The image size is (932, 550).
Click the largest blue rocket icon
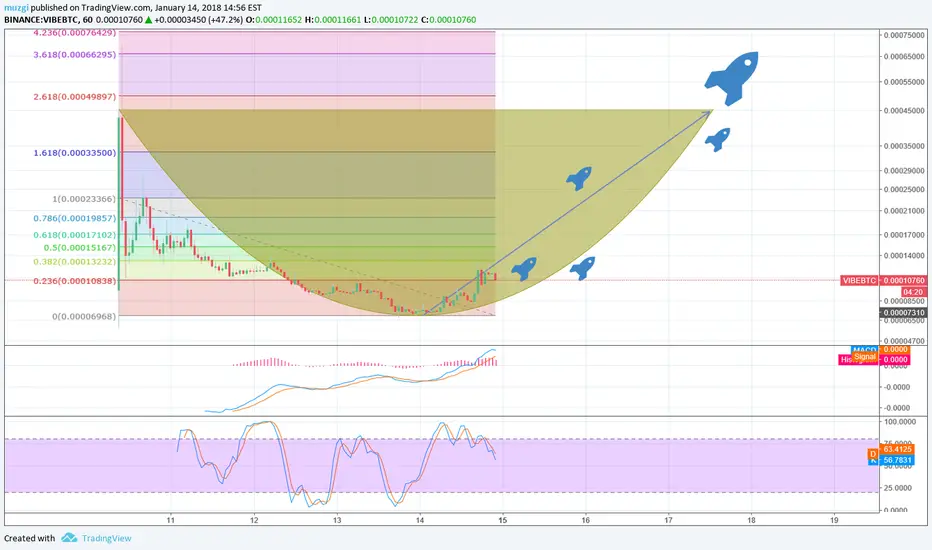click(732, 77)
